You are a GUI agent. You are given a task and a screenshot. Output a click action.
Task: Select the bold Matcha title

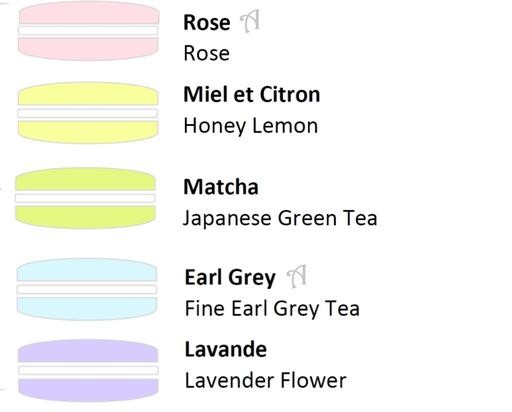(221, 187)
